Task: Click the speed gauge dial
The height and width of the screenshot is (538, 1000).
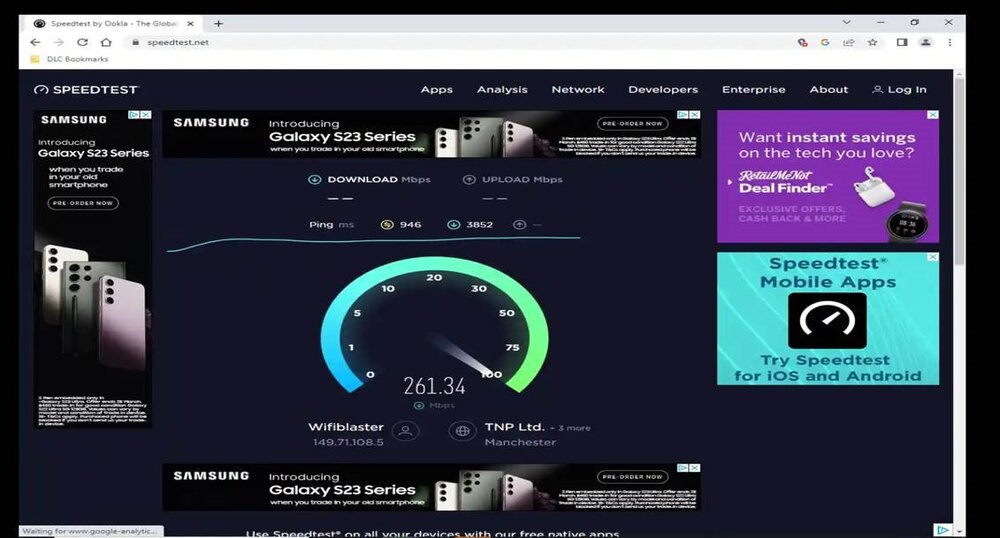Action: coord(434,325)
